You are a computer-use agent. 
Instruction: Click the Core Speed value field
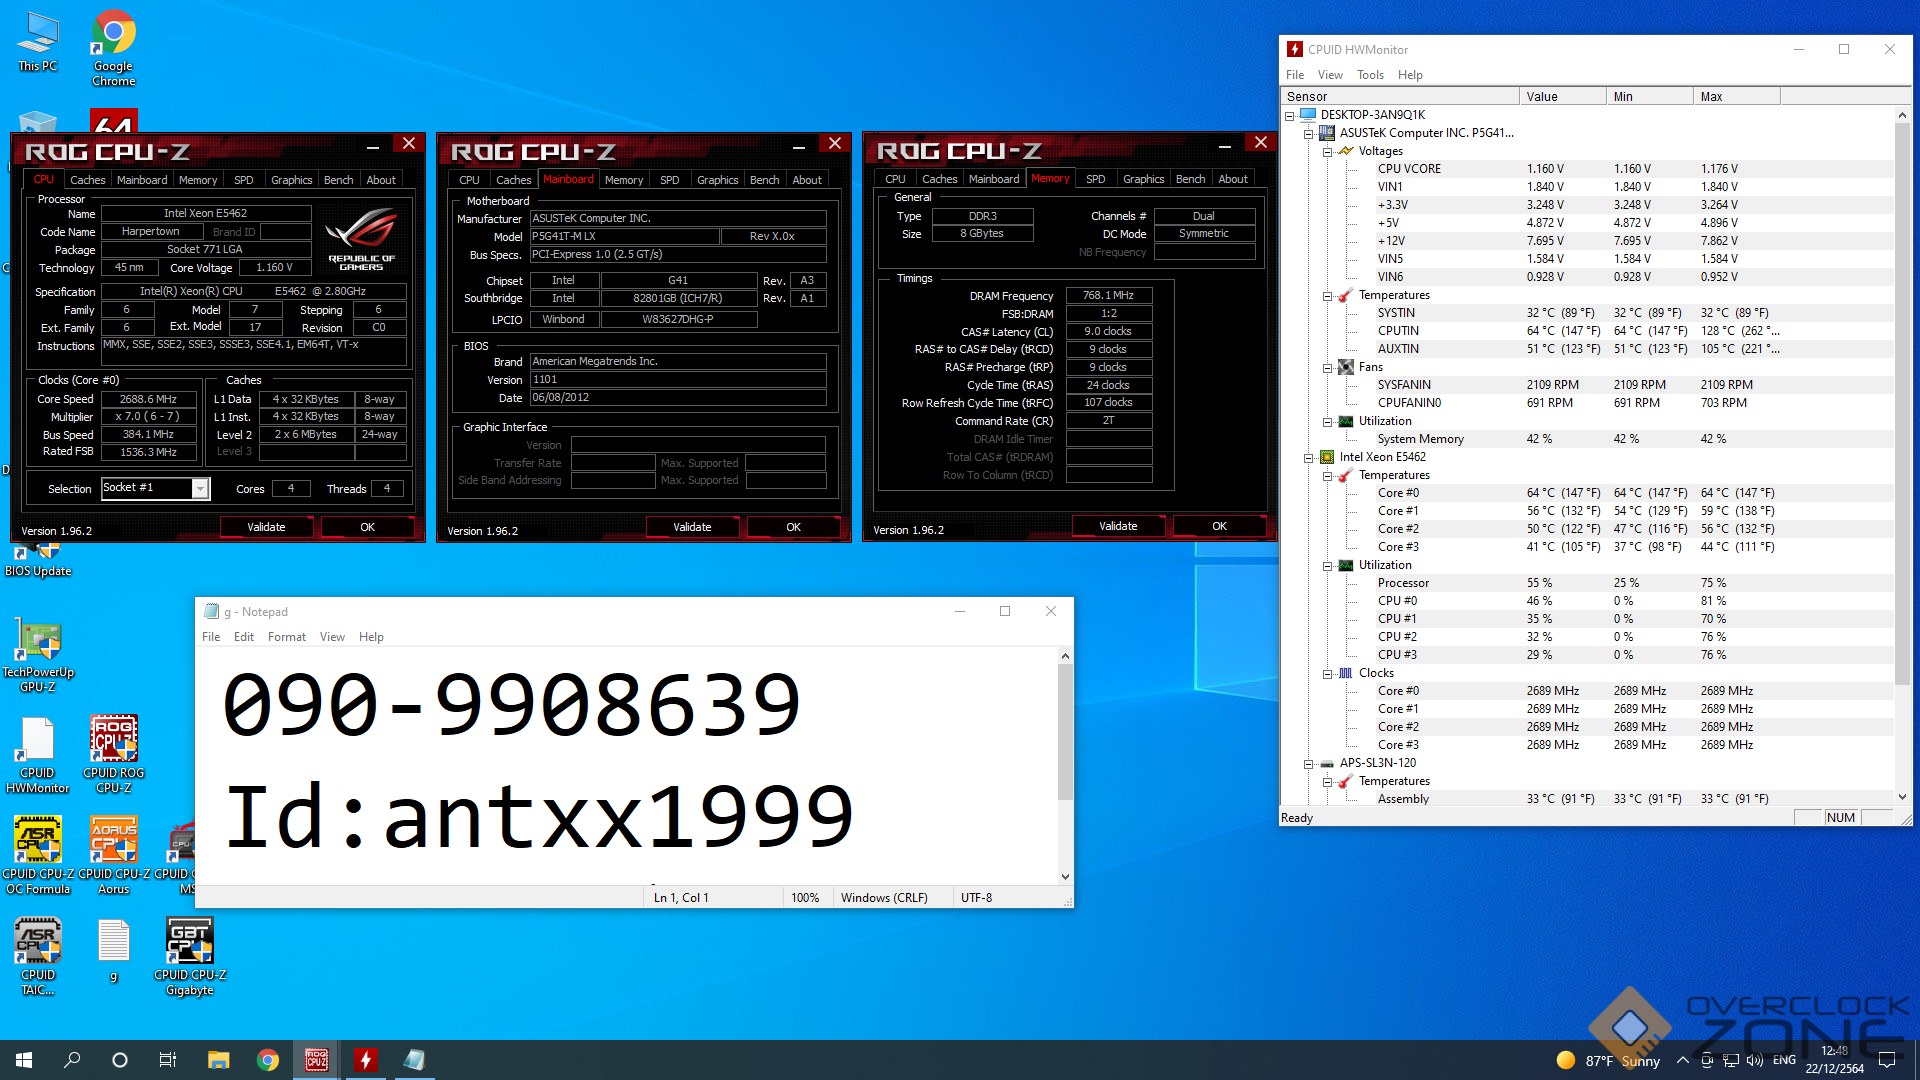tap(148, 399)
